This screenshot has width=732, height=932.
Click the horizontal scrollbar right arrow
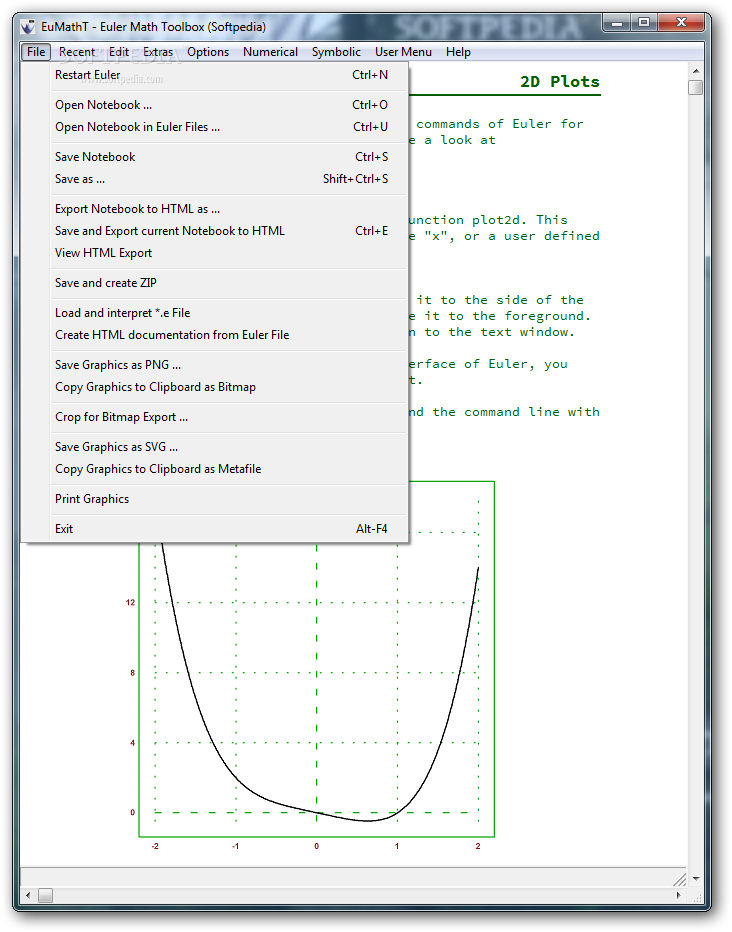click(679, 895)
